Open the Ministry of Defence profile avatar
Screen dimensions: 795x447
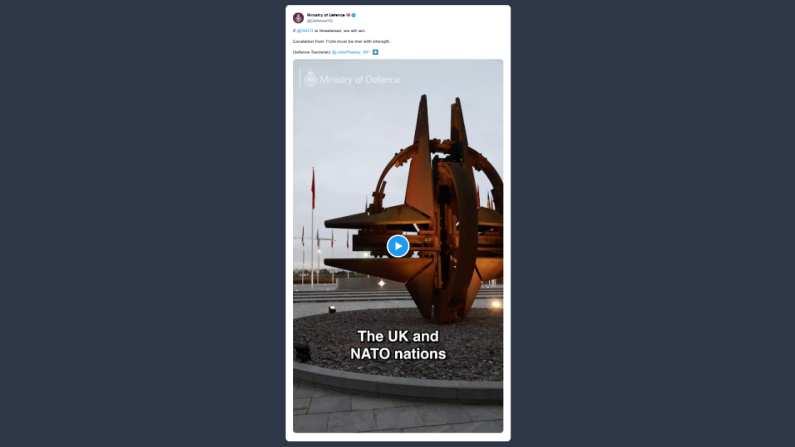tap(299, 18)
